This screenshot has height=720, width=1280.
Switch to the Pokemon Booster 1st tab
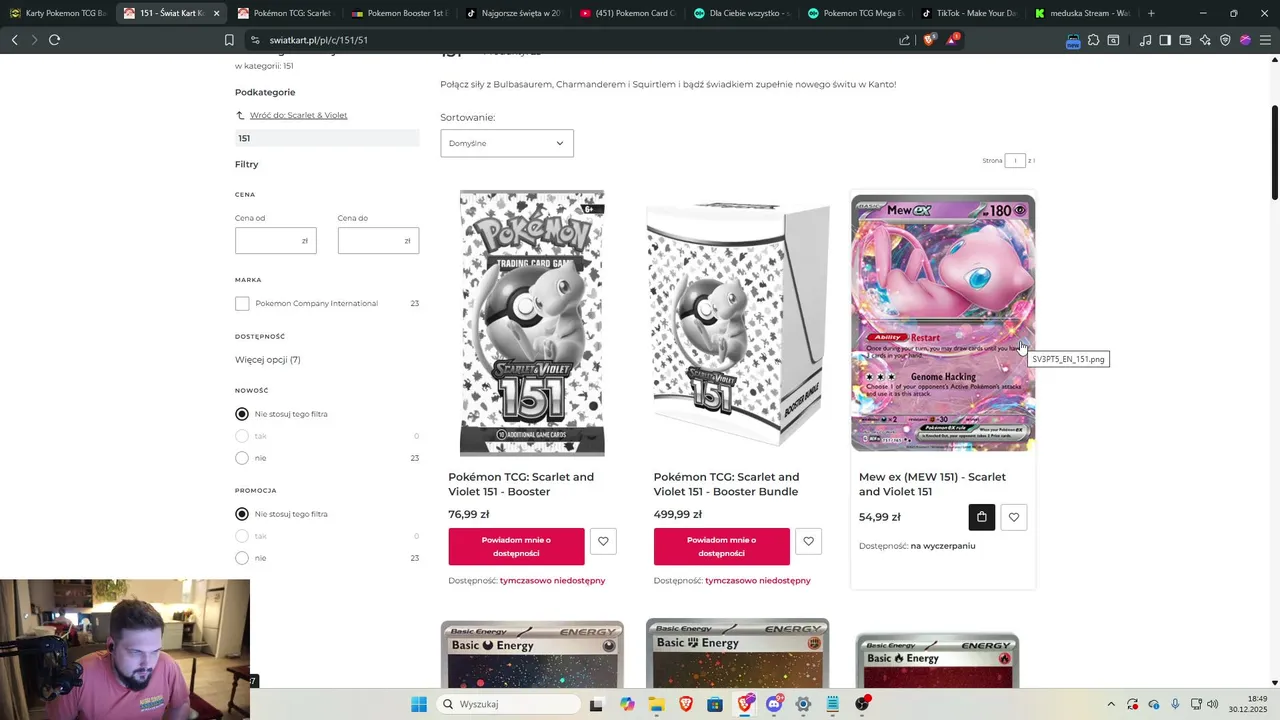click(x=398, y=13)
